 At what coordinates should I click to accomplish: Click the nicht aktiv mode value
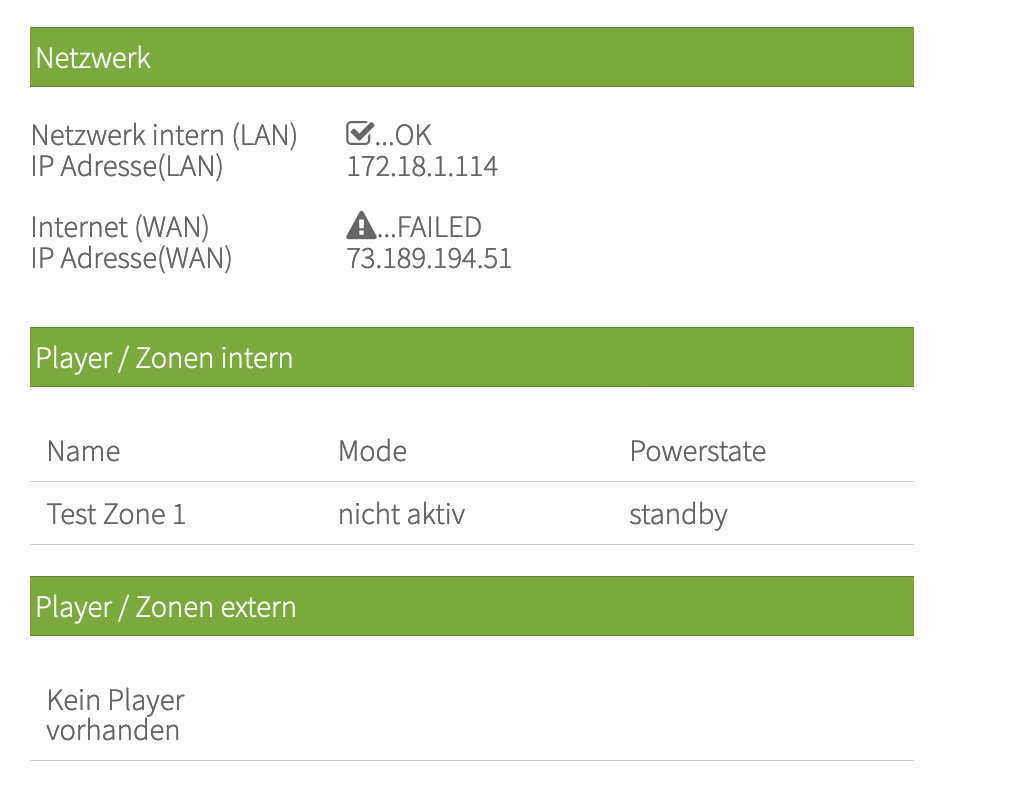coord(401,514)
